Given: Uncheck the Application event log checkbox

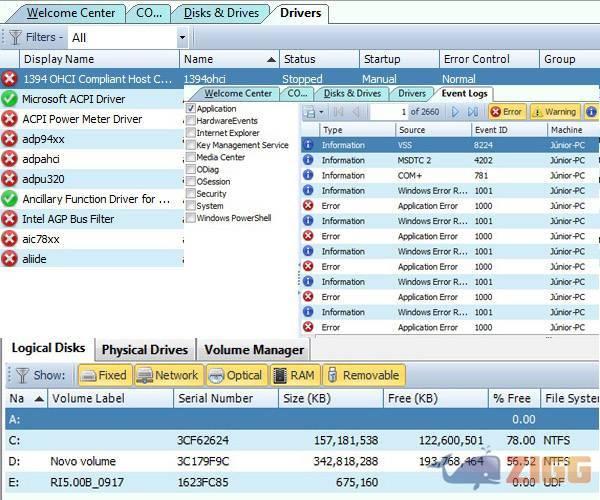Looking at the screenshot, I should [x=191, y=109].
